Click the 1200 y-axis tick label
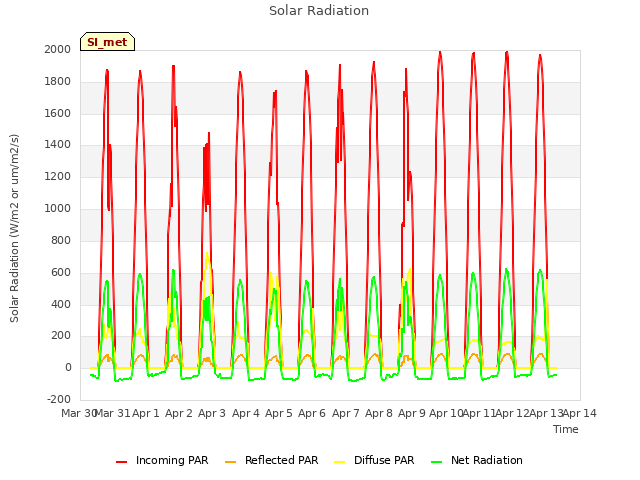640x480 pixels. click(58, 177)
